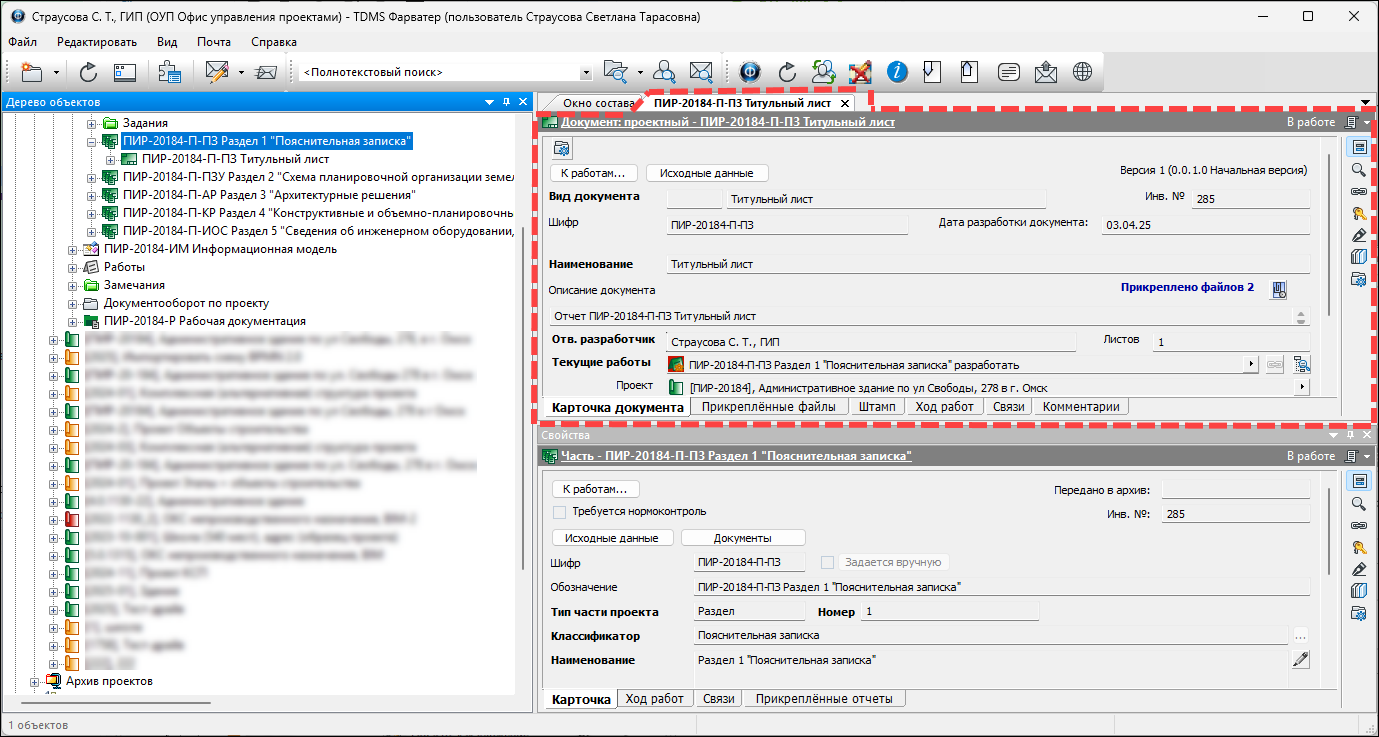Click the chain link icon in lower properties sidebar
The image size is (1379, 737).
[1358, 525]
